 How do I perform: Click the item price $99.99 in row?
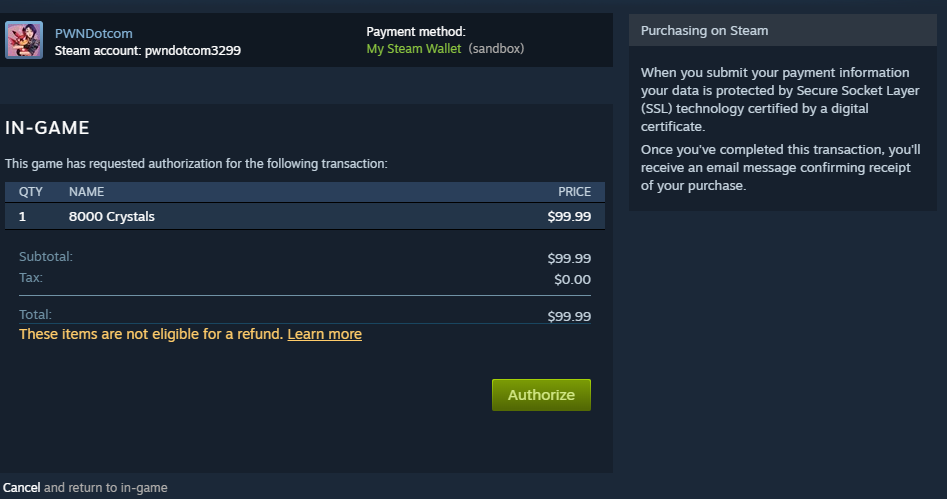pyautogui.click(x=569, y=216)
